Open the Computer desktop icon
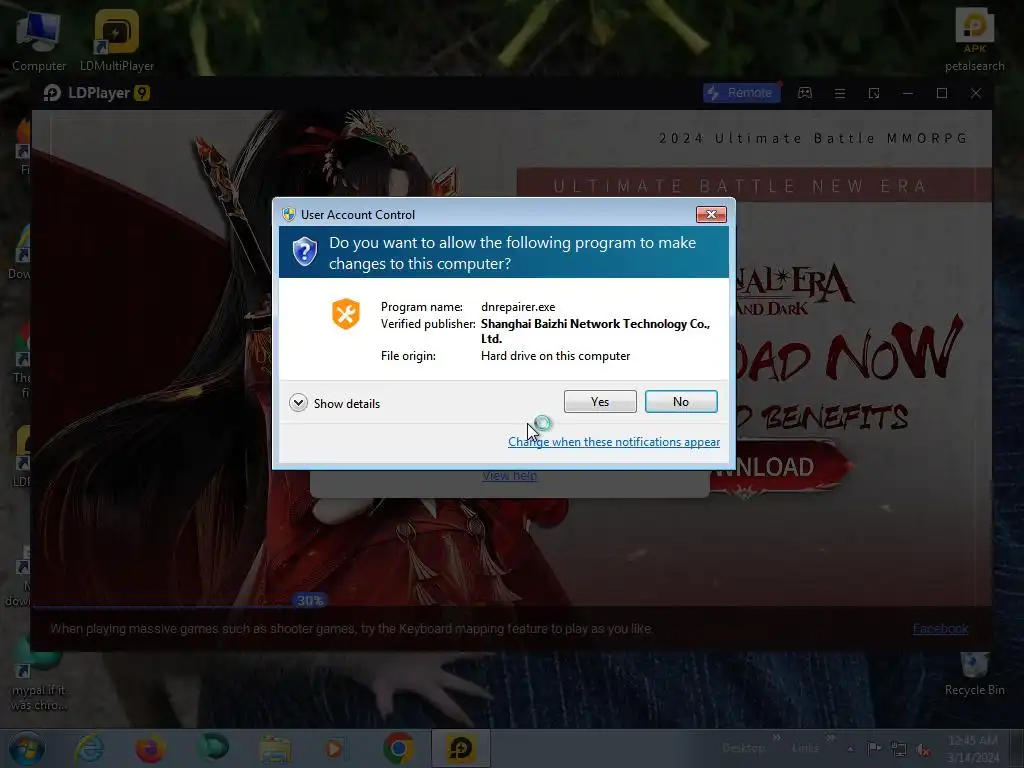The height and width of the screenshot is (768, 1024). (39, 40)
